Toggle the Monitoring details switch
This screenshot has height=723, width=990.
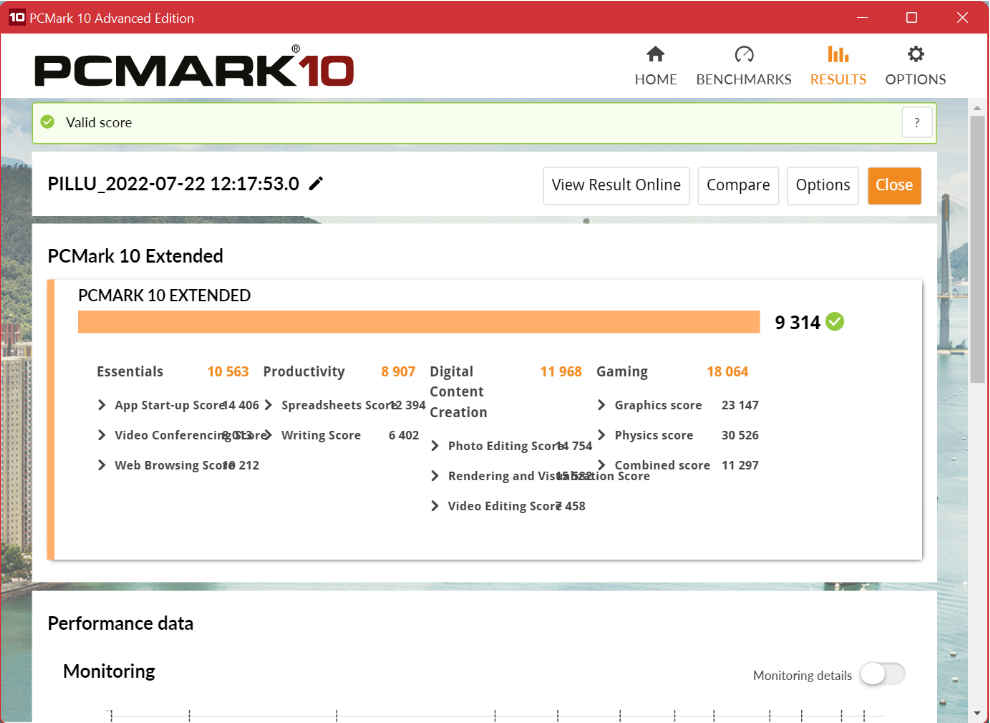tap(883, 674)
